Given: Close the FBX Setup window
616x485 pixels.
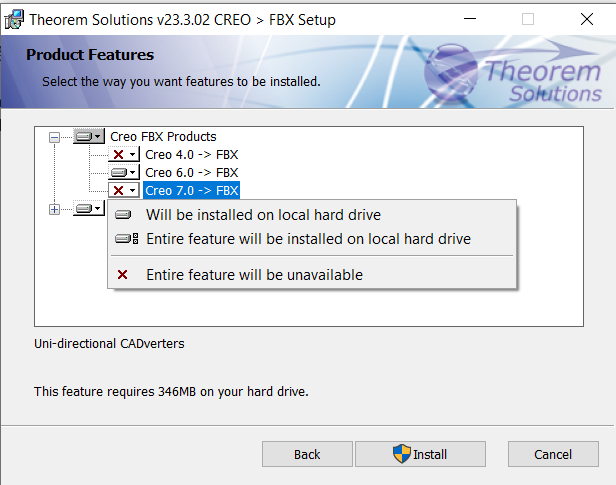Looking at the screenshot, I should [x=587, y=19].
